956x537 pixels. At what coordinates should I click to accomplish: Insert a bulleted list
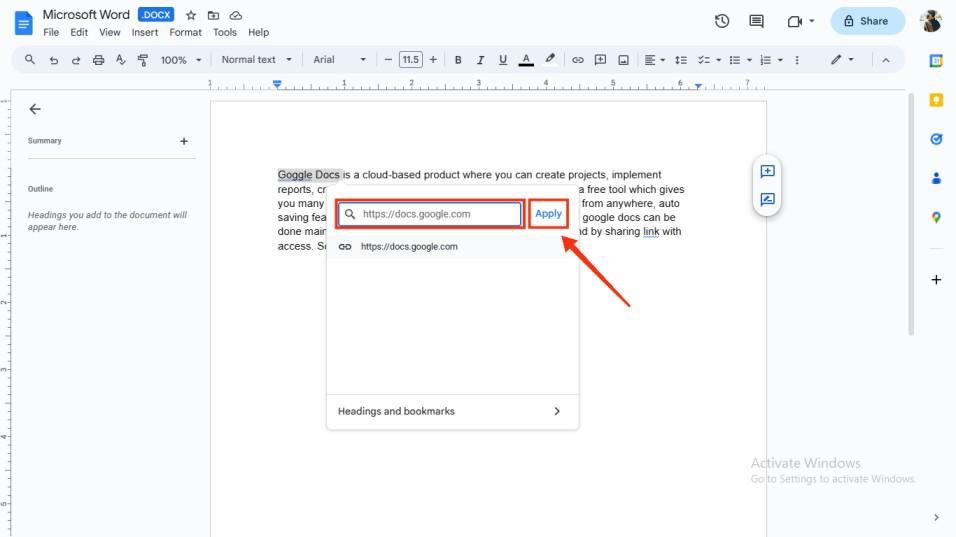pyautogui.click(x=735, y=60)
